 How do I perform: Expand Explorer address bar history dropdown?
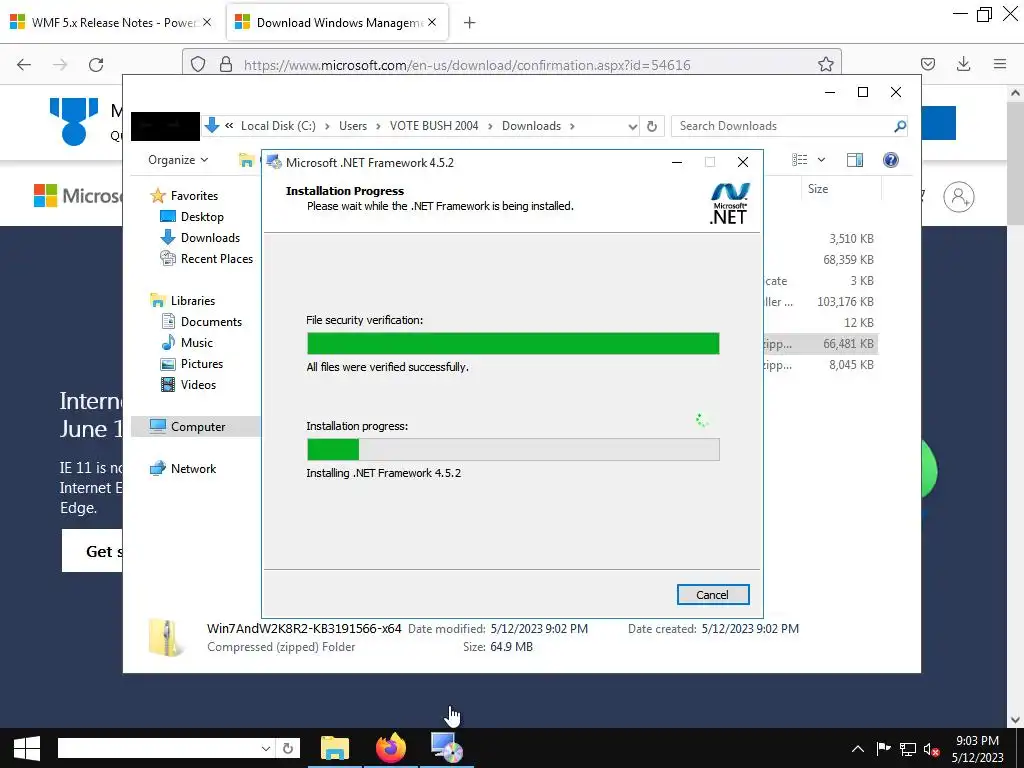tap(632, 126)
